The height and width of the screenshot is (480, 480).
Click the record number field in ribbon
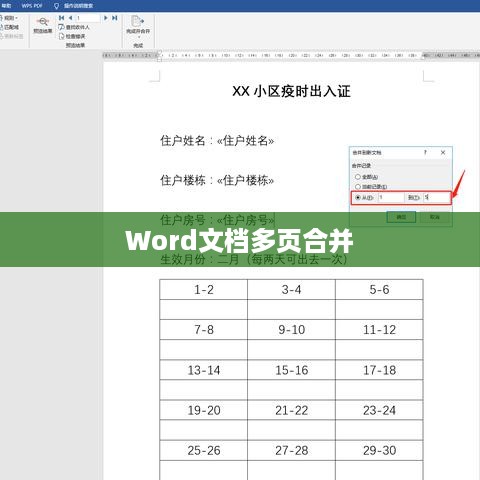click(x=88, y=18)
